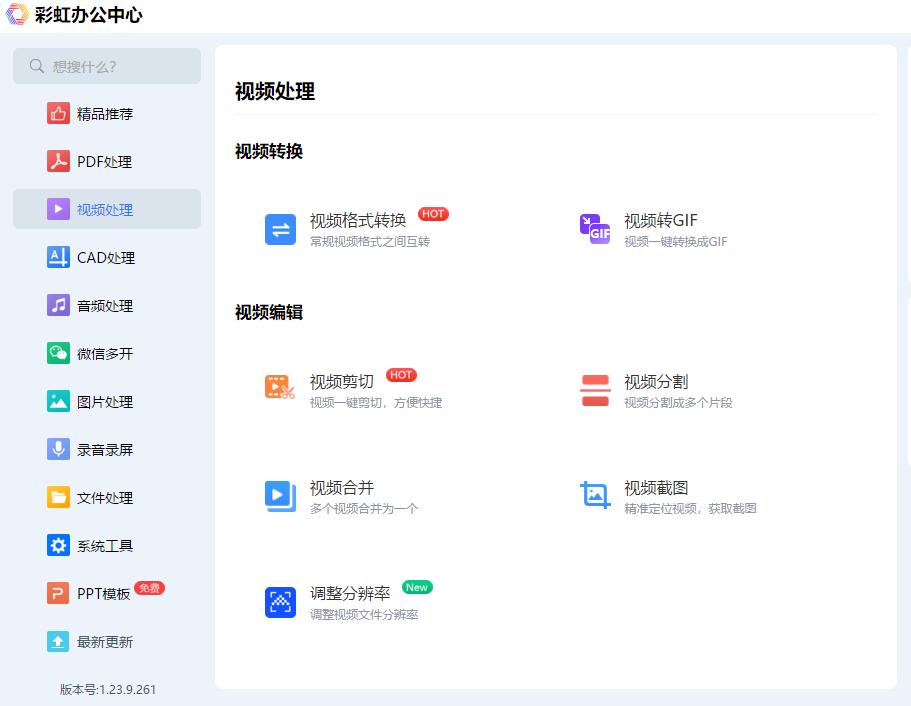
Task: Click the 录音录屏 microphone icon in sidebar
Action: 59,449
